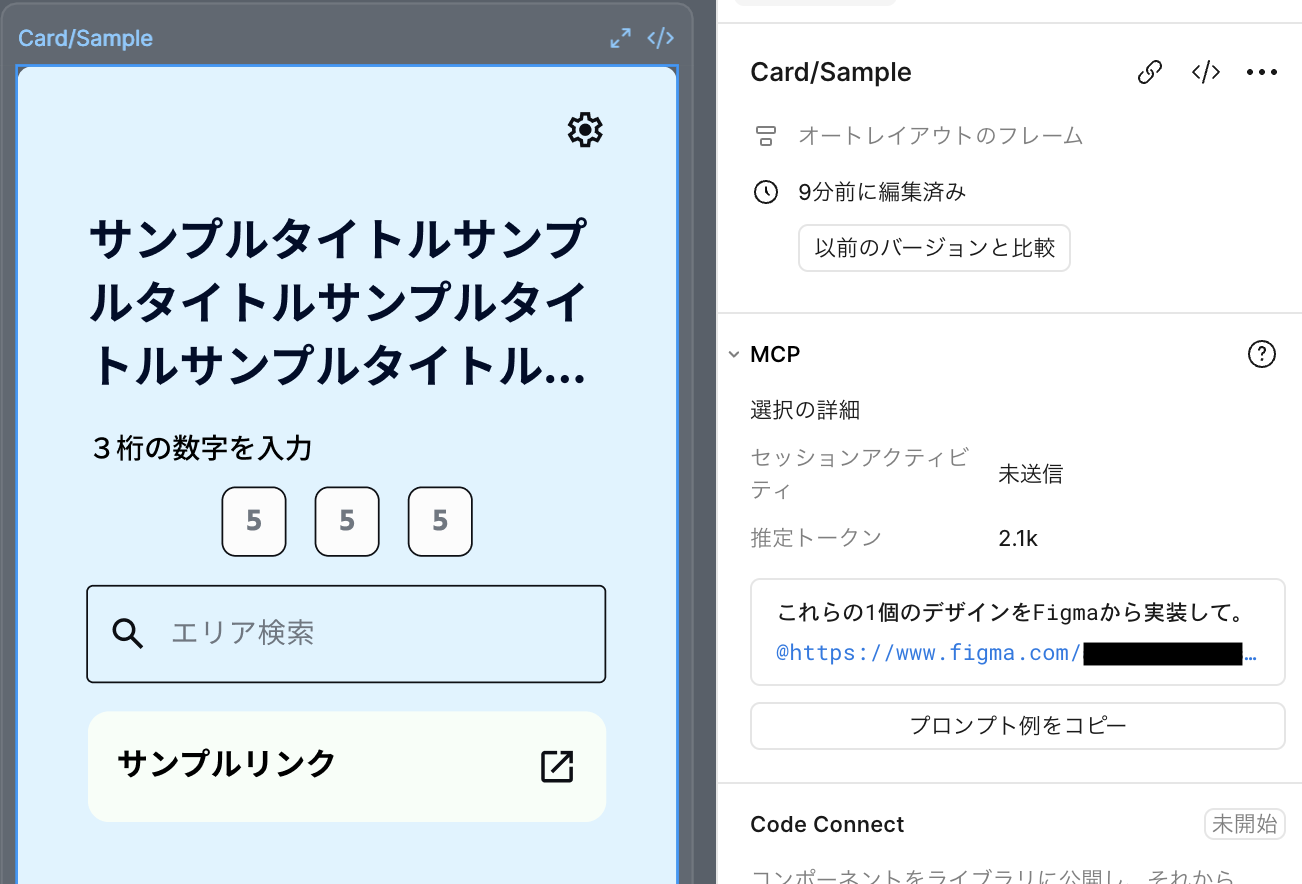Copy link using the chain icon in the panel header
1302x884 pixels.
click(x=1150, y=72)
